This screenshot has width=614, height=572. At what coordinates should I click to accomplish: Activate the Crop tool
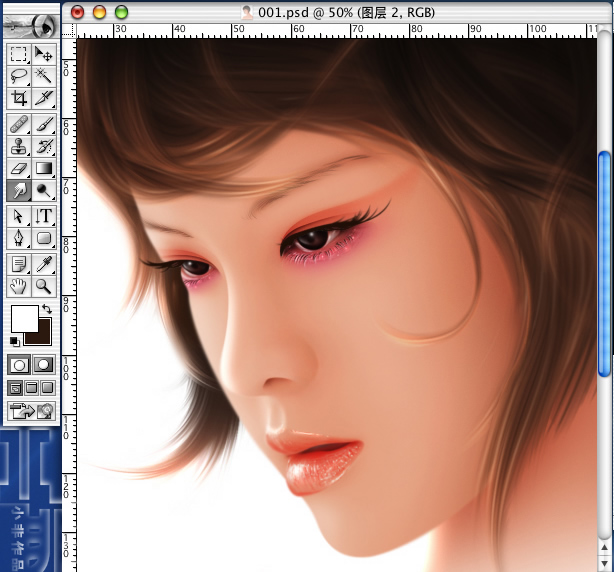18,98
